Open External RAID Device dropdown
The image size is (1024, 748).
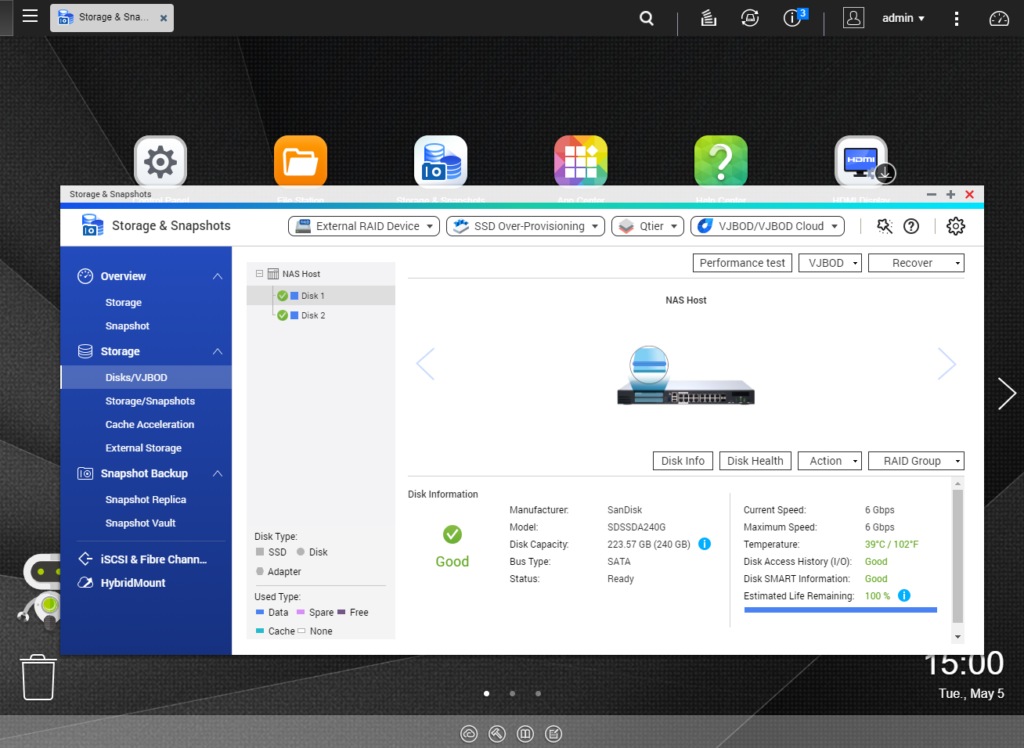click(x=364, y=226)
